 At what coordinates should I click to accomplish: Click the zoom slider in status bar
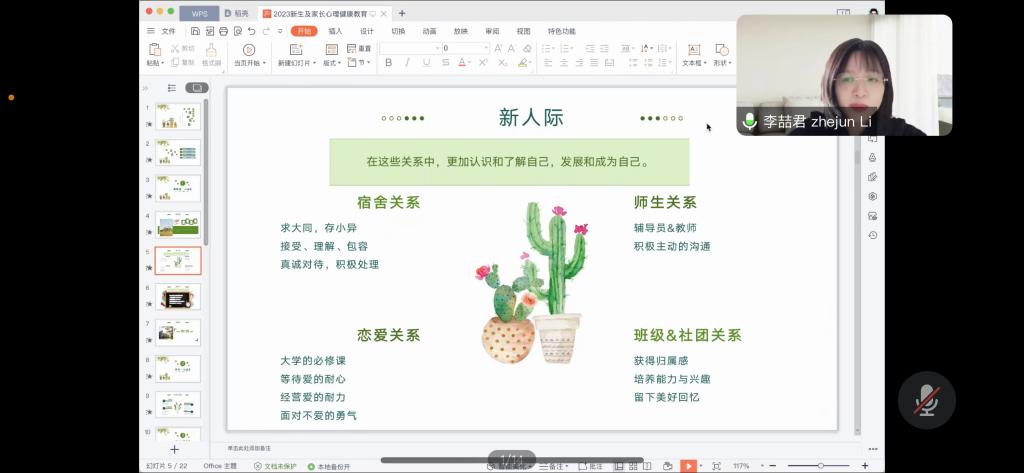[820, 466]
